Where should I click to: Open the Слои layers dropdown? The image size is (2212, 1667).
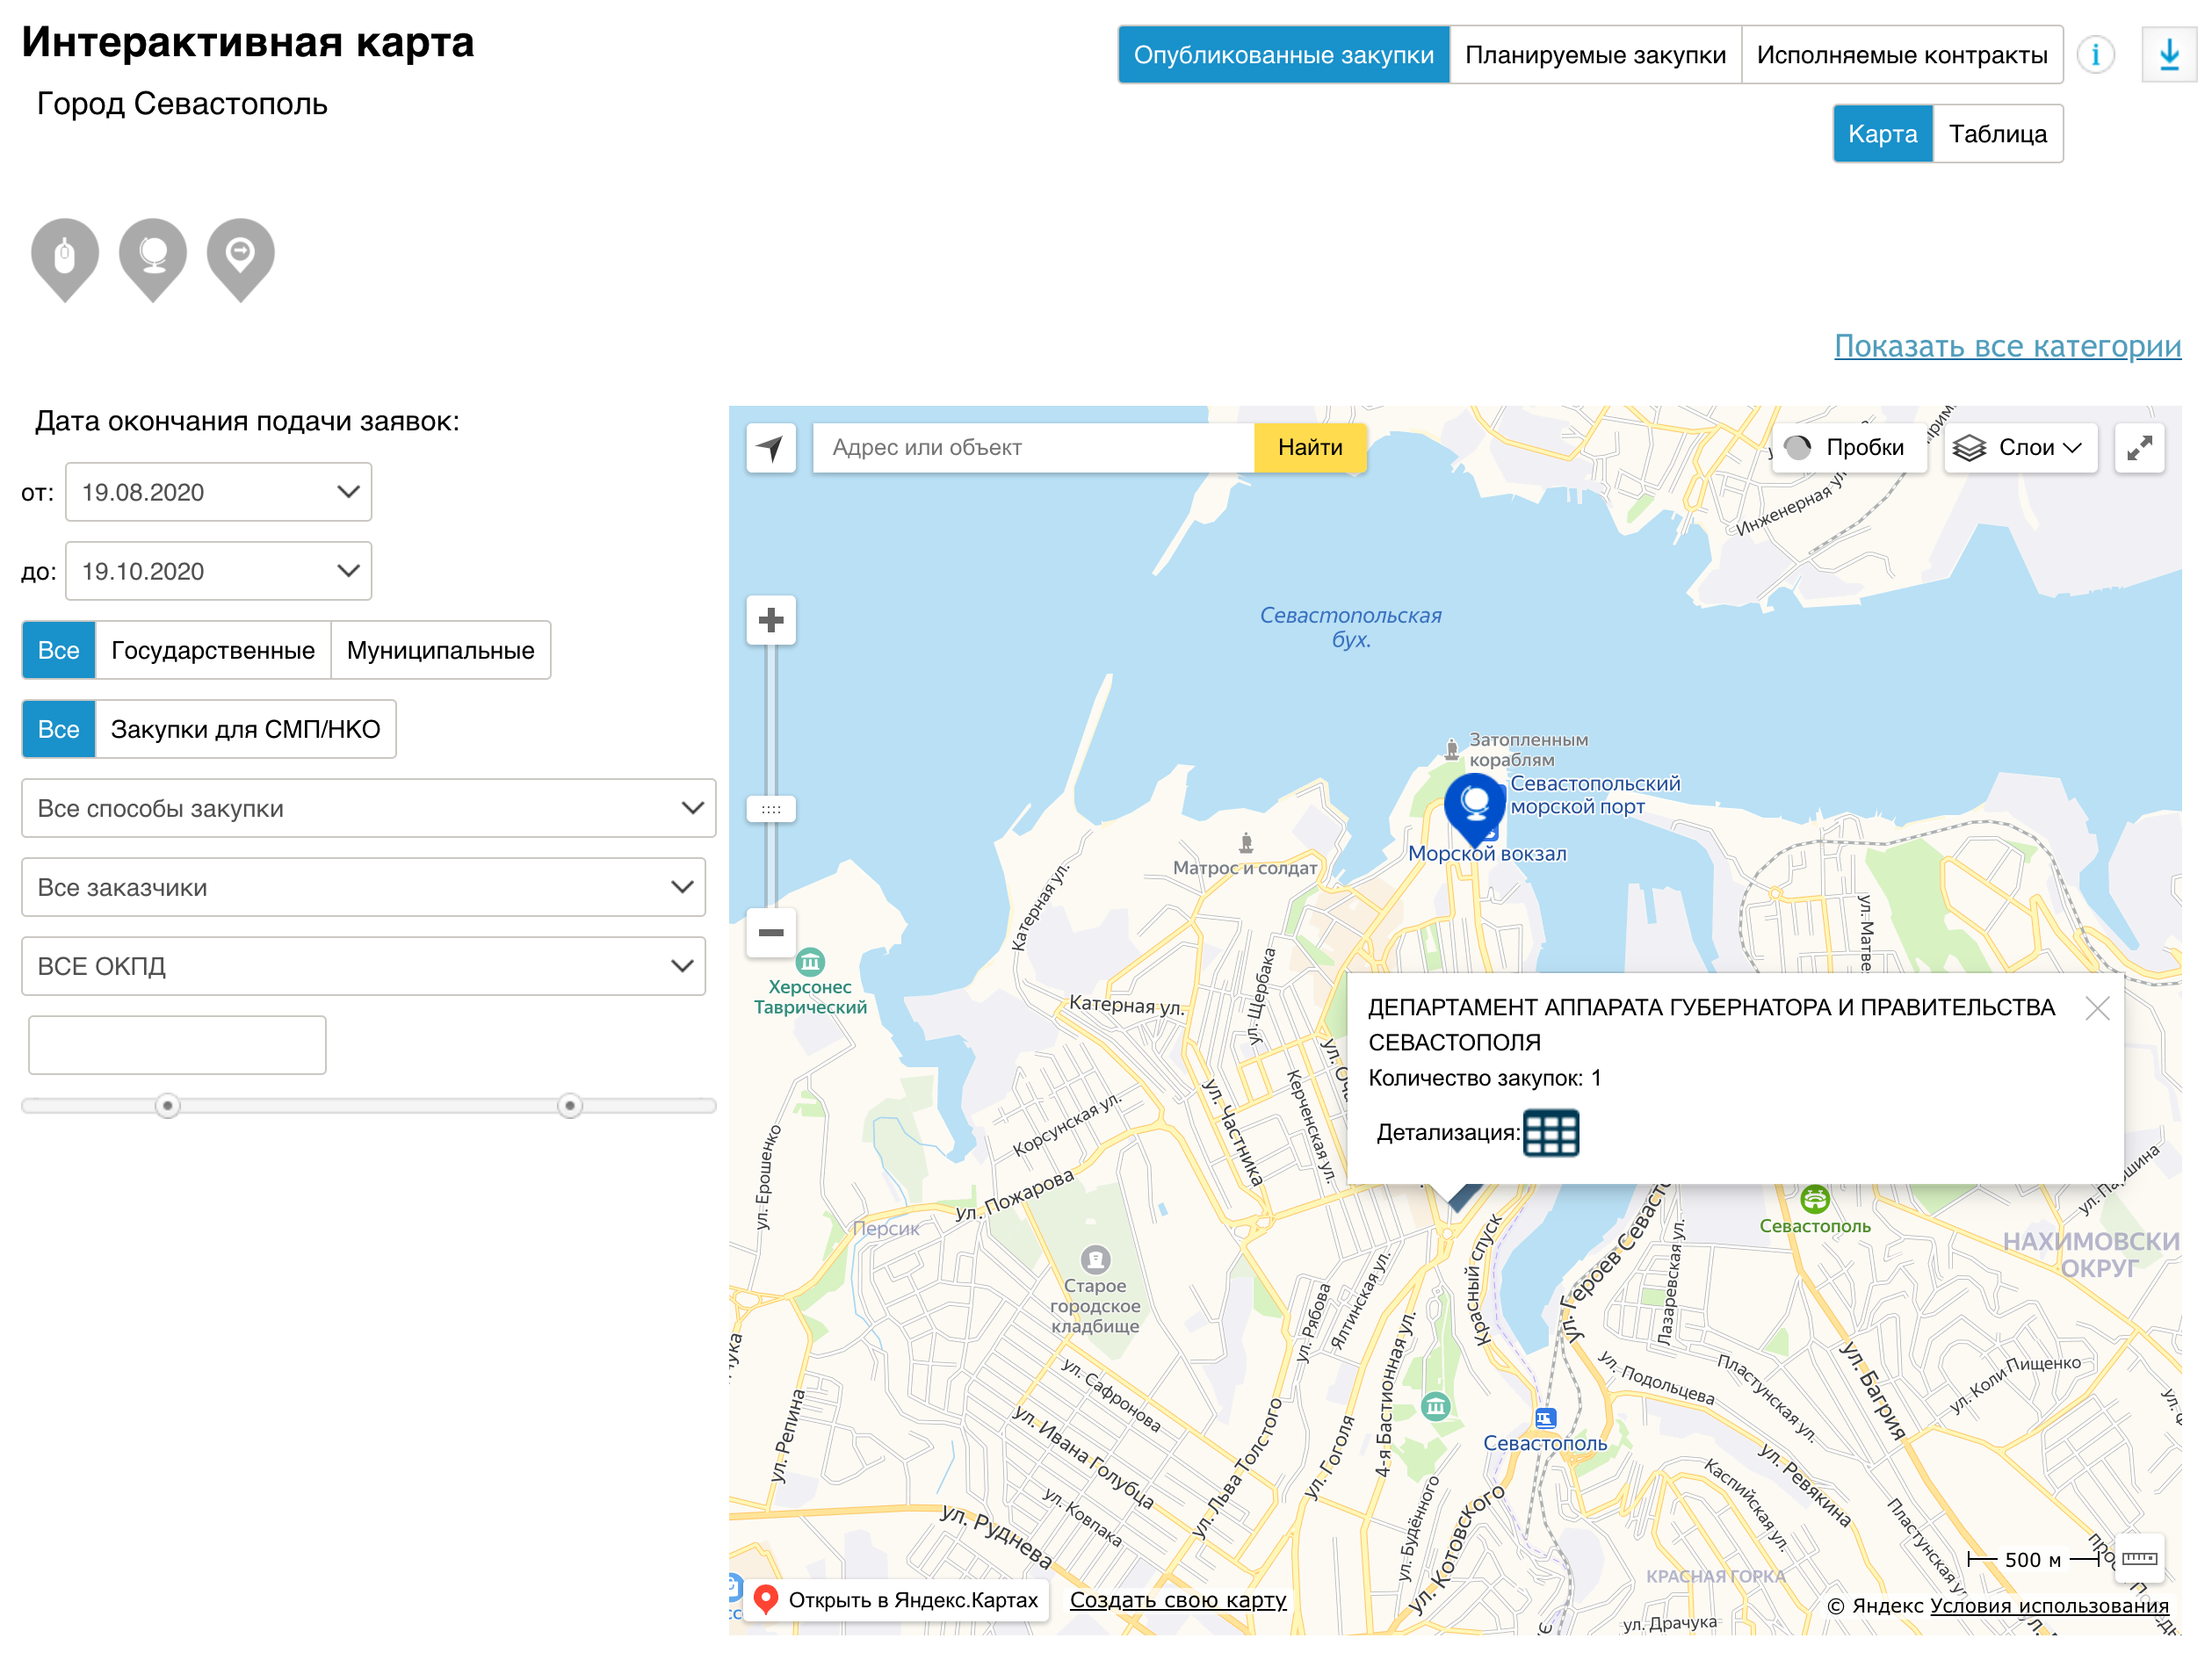pyautogui.click(x=2020, y=447)
